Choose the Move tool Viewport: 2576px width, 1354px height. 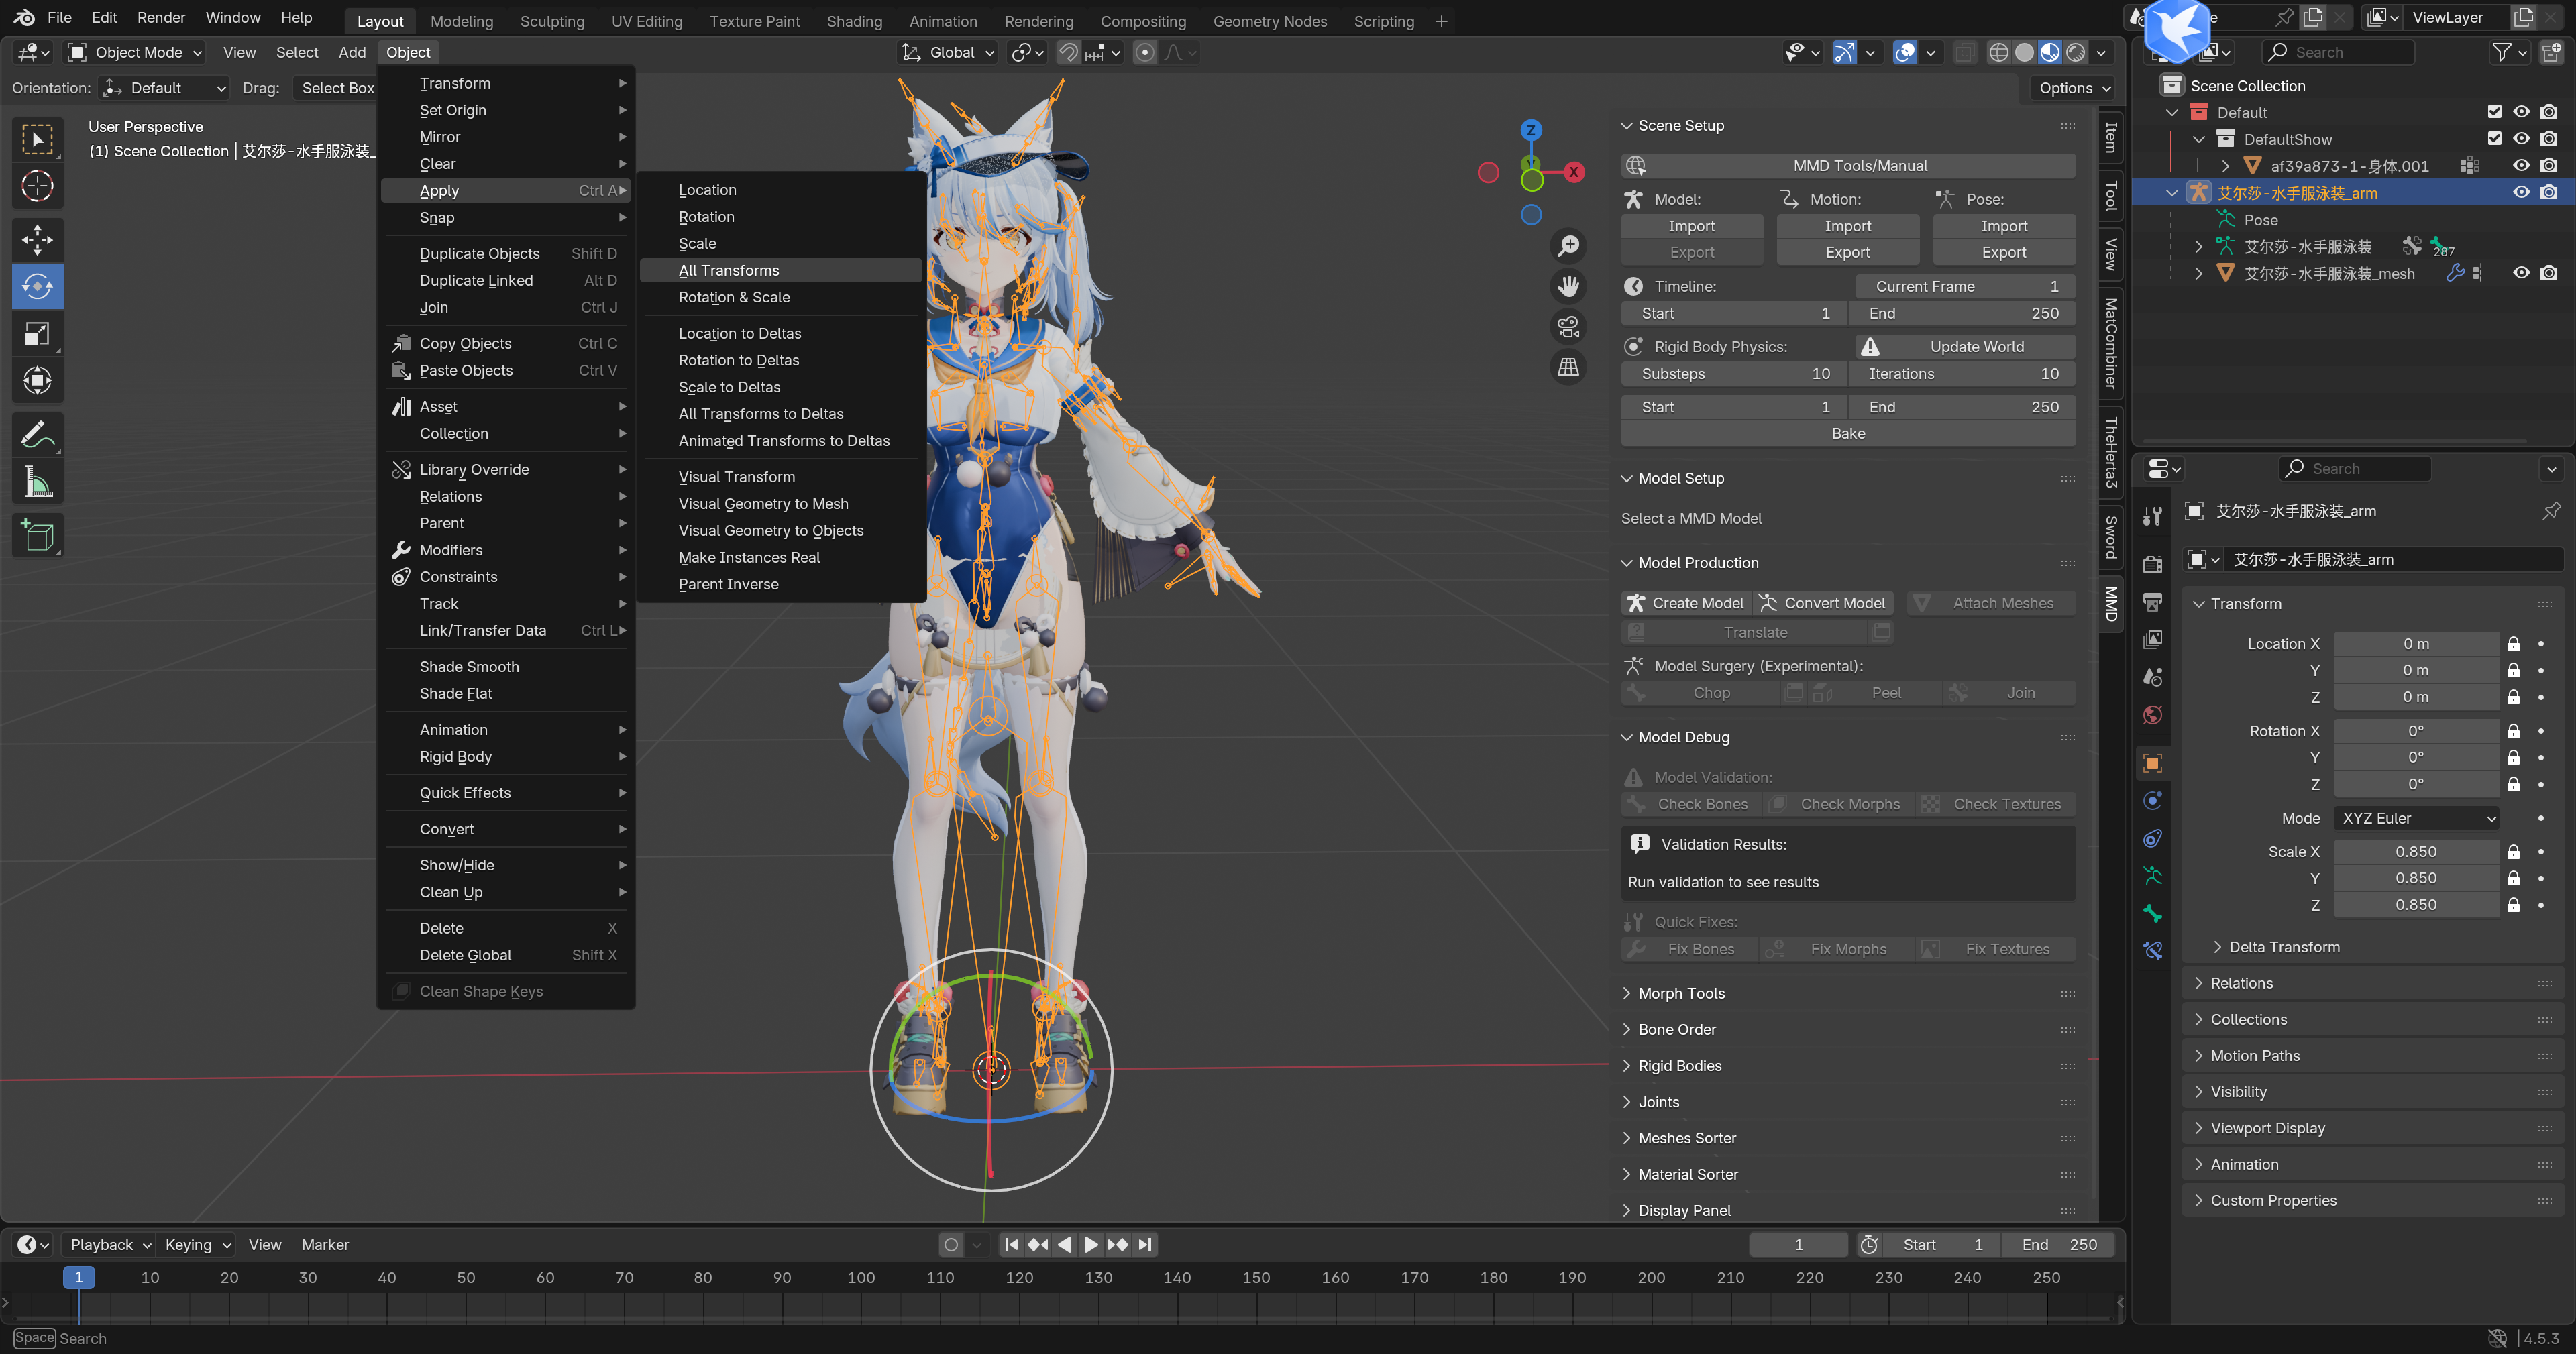point(37,239)
